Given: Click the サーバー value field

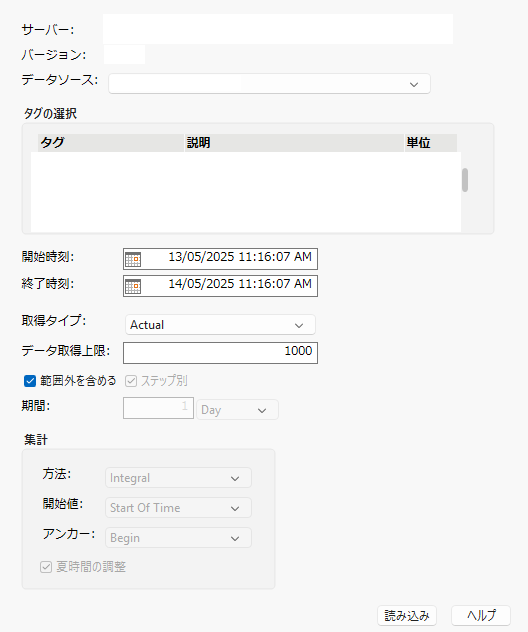Looking at the screenshot, I should (278, 29).
